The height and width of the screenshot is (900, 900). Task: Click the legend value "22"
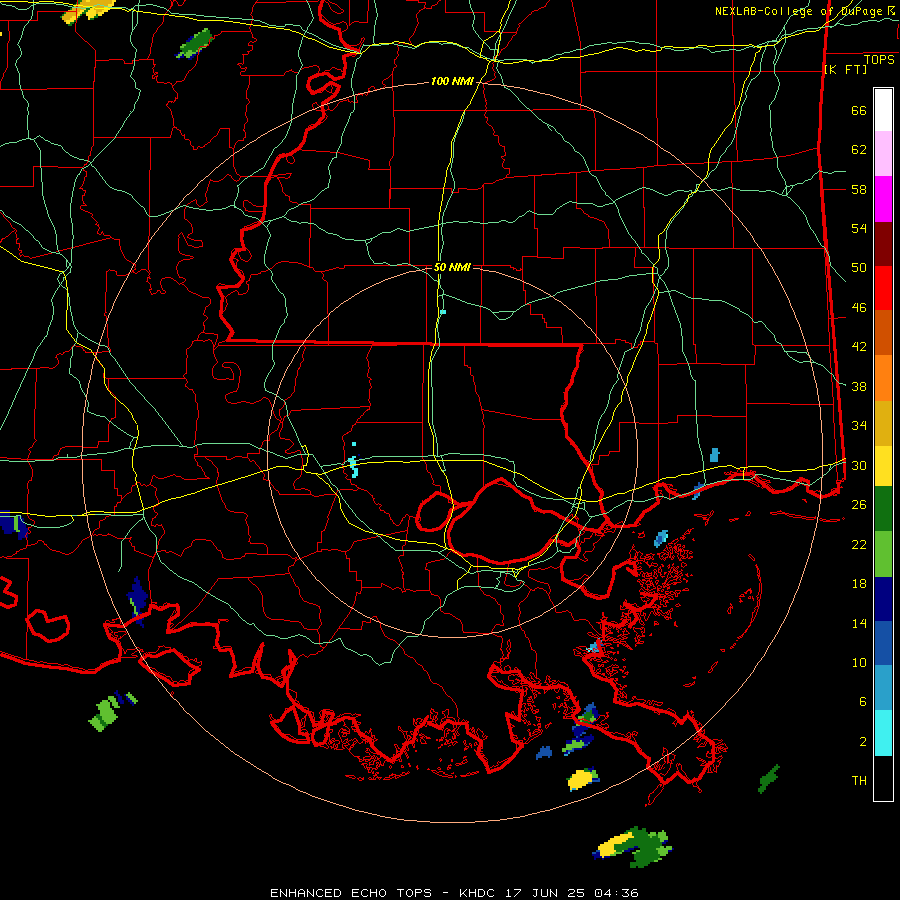[x=859, y=544]
